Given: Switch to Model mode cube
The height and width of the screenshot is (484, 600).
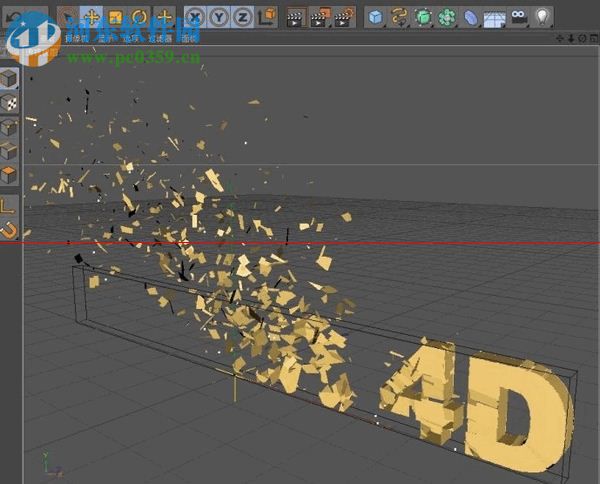Looking at the screenshot, I should [x=9, y=79].
